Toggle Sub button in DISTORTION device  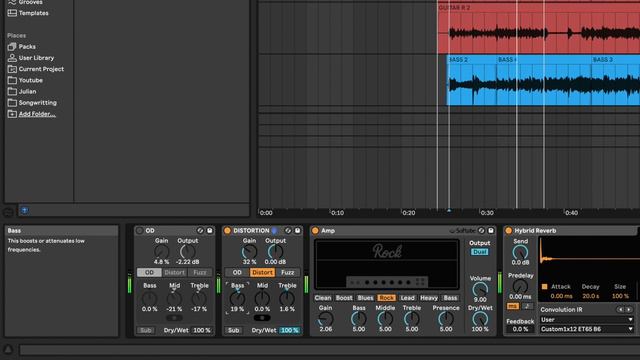pyautogui.click(x=233, y=330)
